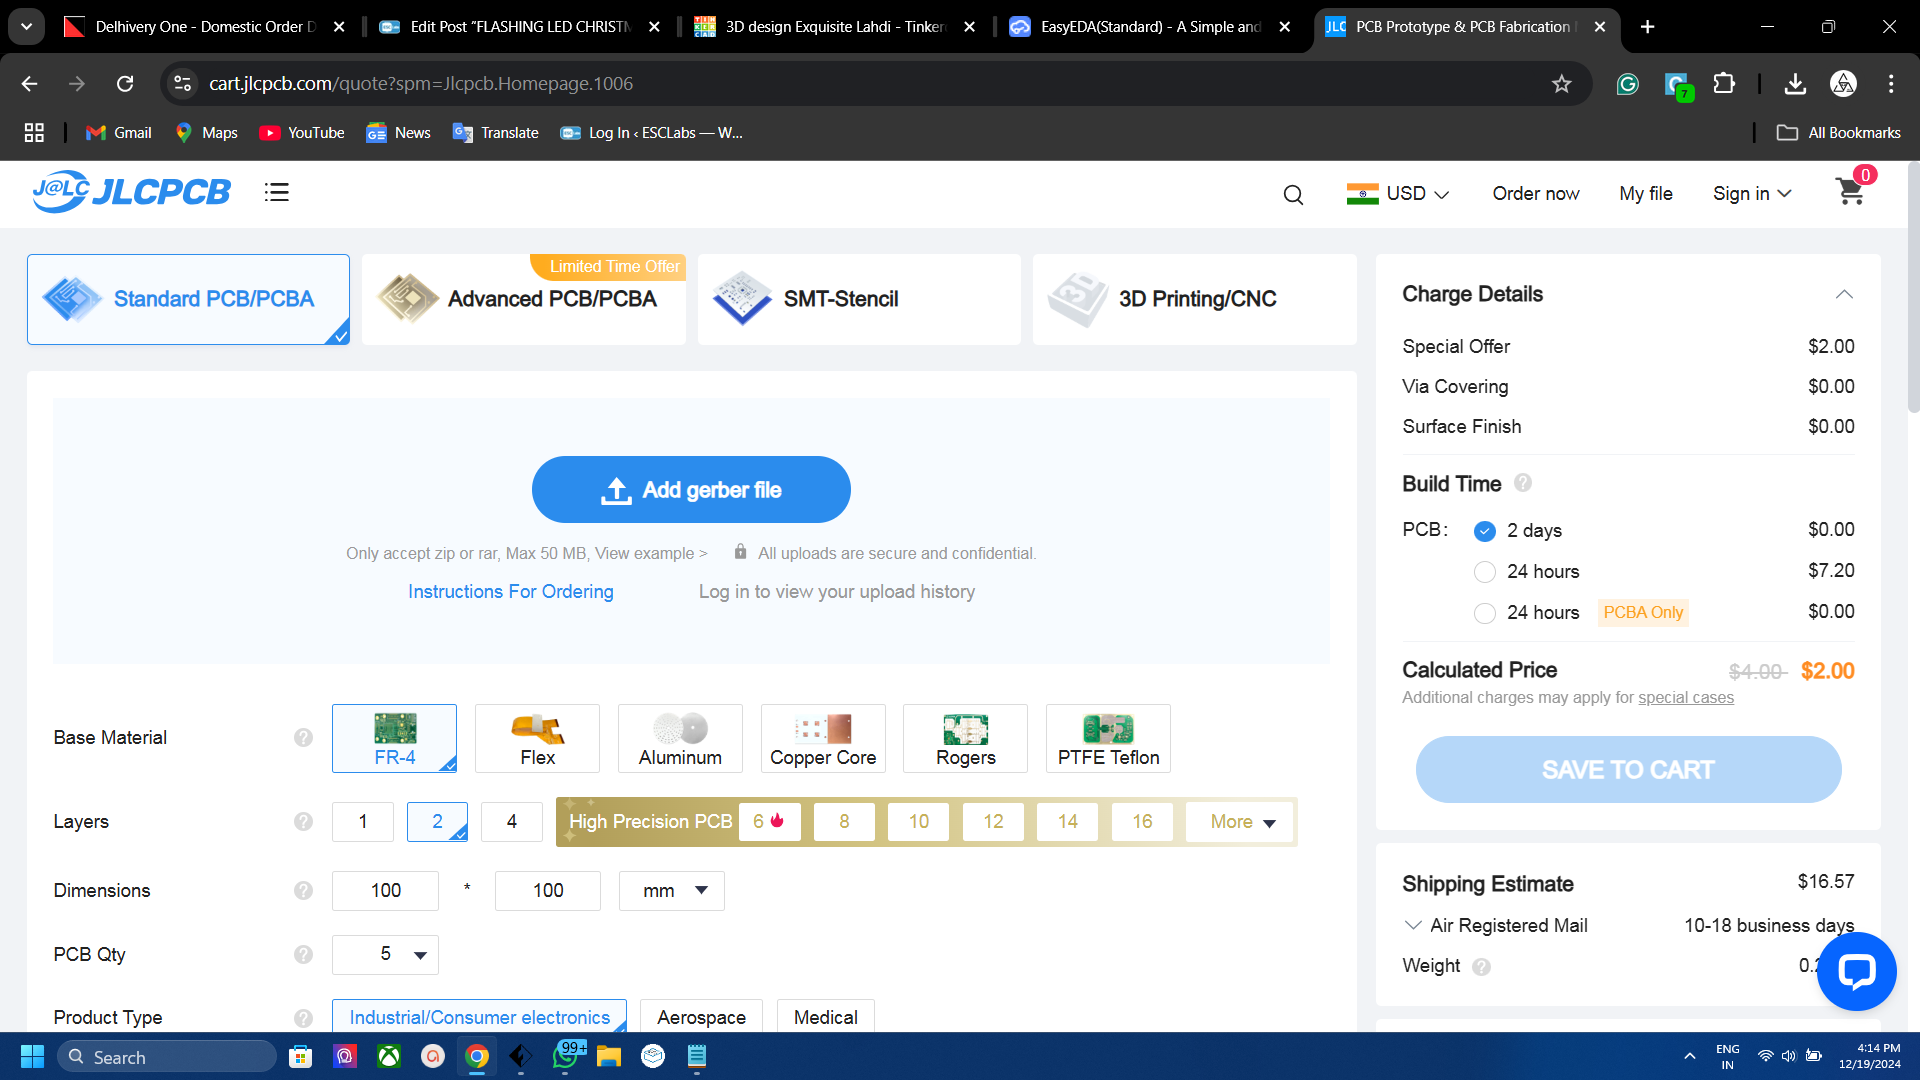
Task: Switch to SMT-Stencil tab
Action: pos(859,299)
